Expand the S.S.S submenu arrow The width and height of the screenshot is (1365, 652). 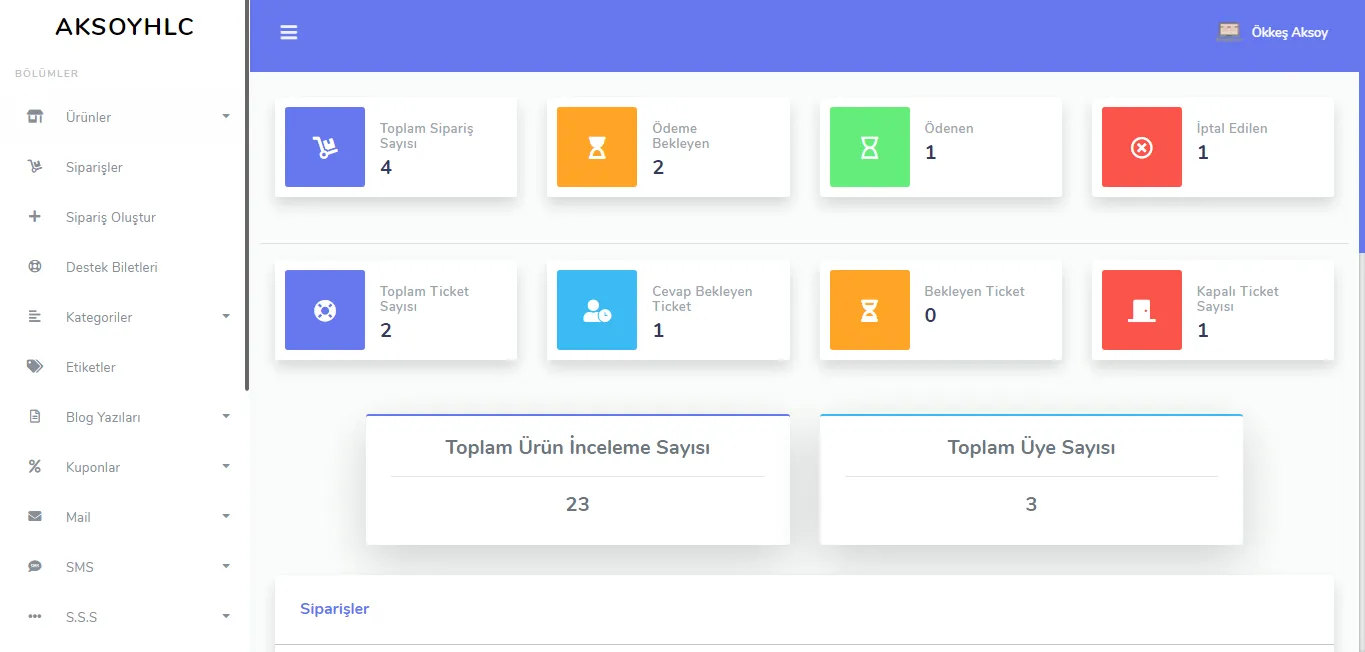tap(226, 617)
